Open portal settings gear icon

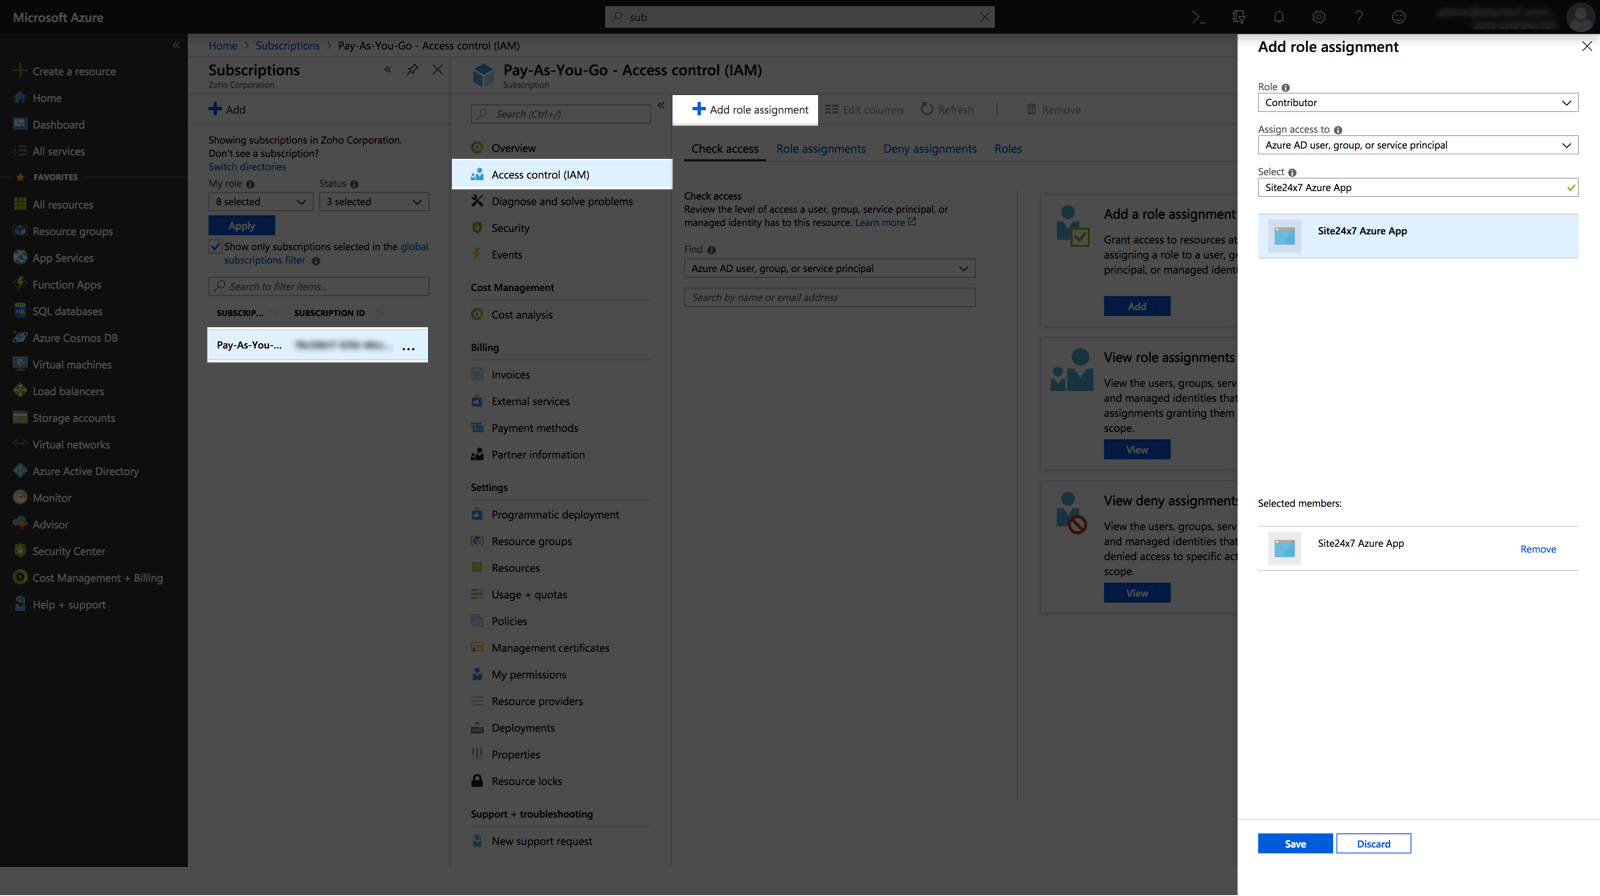[x=1319, y=17]
